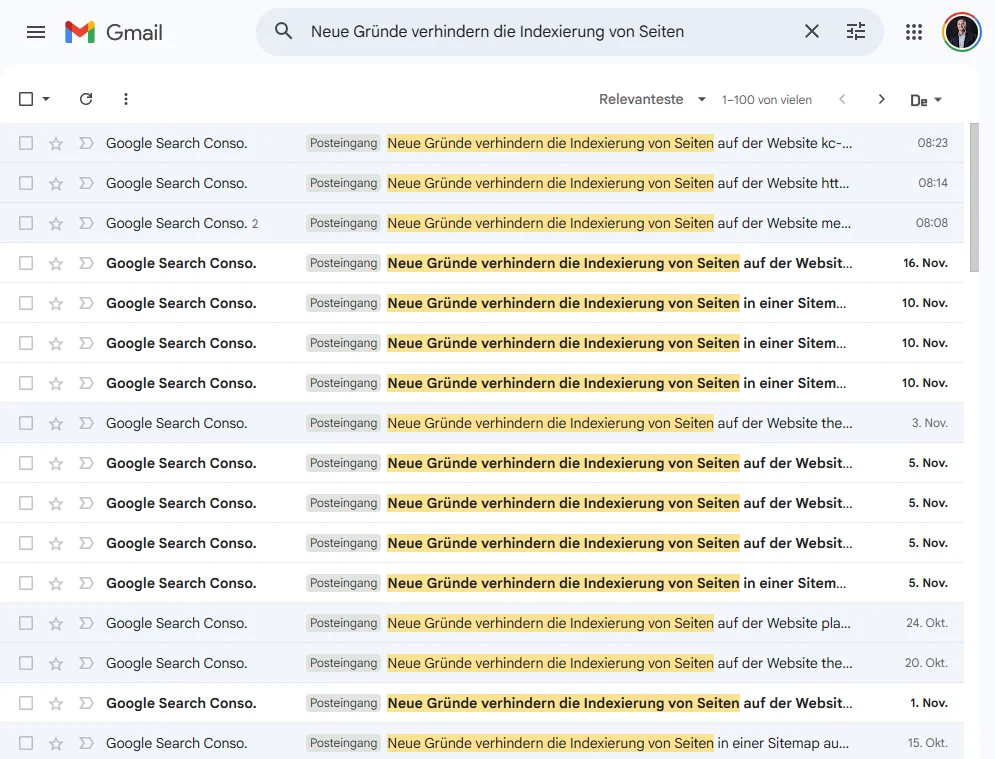Open the Posteingang label on the top email
The height and width of the screenshot is (759, 995).
pyautogui.click(x=343, y=143)
